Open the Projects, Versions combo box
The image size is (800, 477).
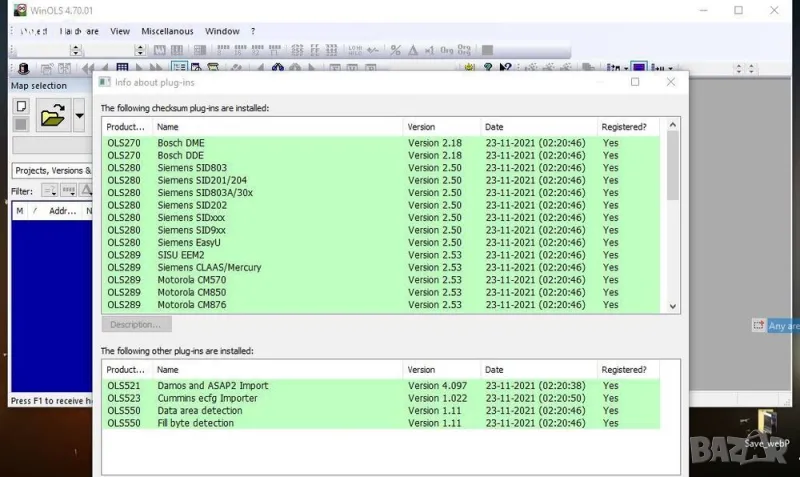(x=52, y=171)
